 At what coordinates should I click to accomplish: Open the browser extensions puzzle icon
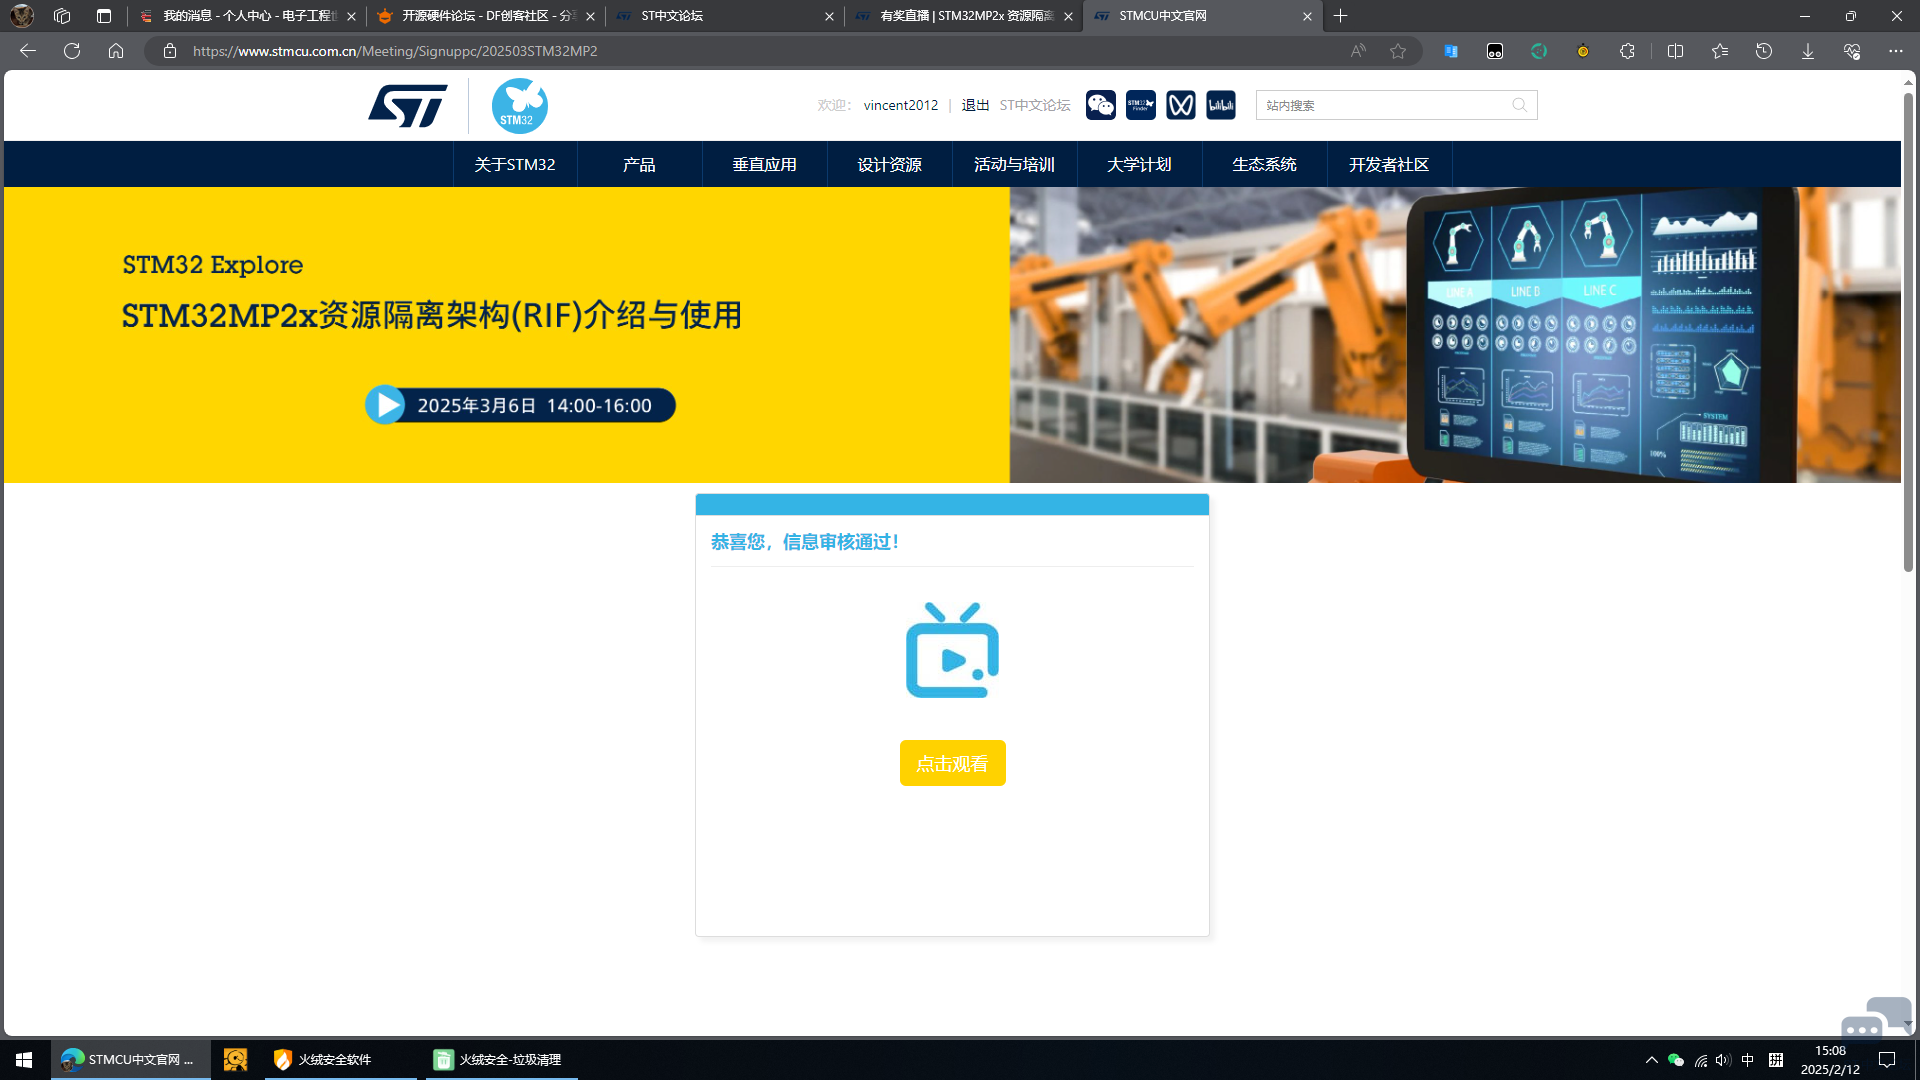pos(1627,51)
